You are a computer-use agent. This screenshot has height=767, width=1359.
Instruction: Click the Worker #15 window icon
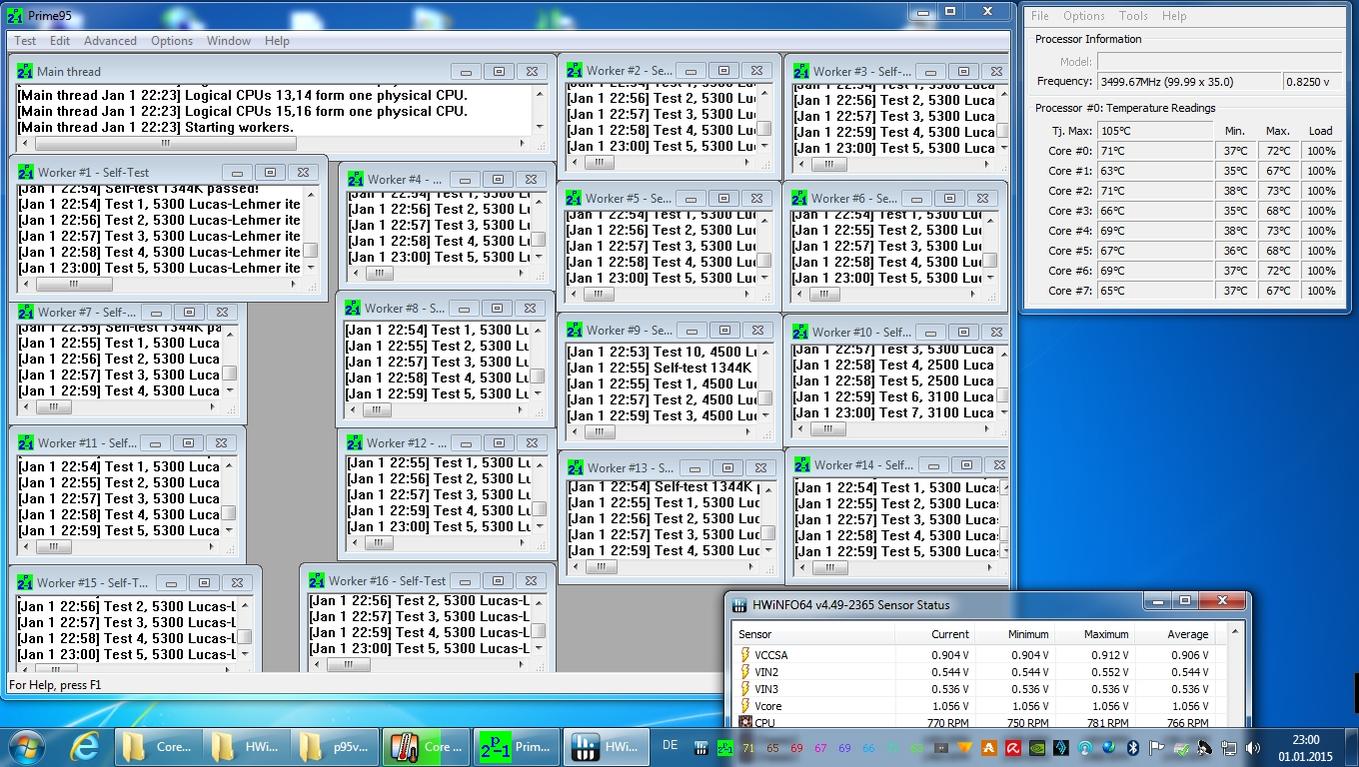pyautogui.click(x=26, y=582)
